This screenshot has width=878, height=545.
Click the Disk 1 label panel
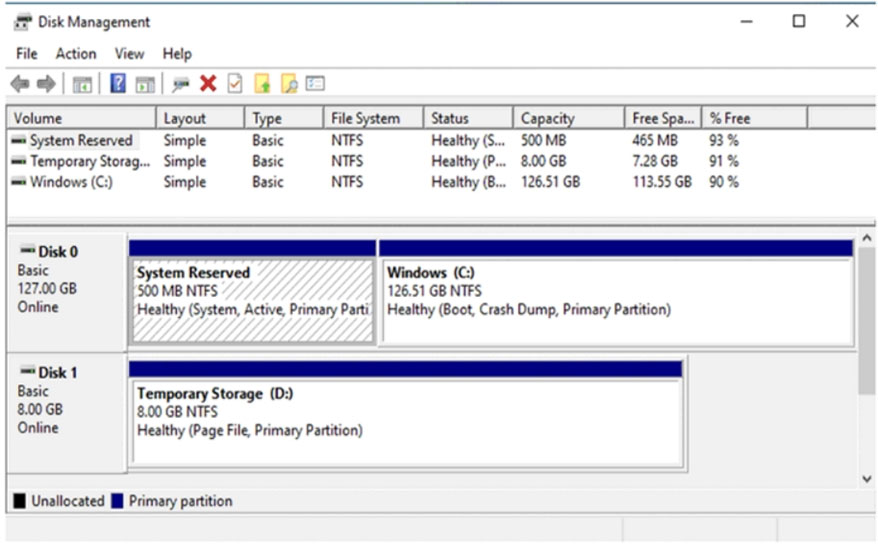[x=66, y=410]
